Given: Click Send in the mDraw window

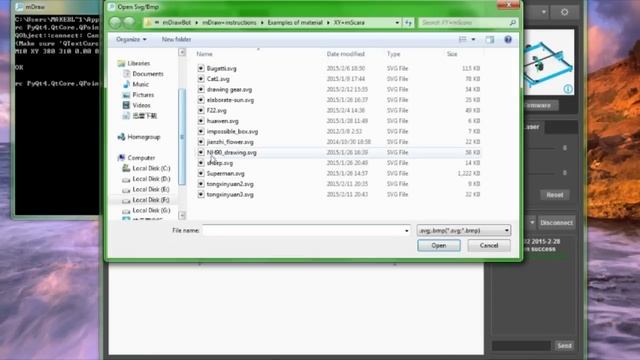Looking at the screenshot, I should coord(564,346).
